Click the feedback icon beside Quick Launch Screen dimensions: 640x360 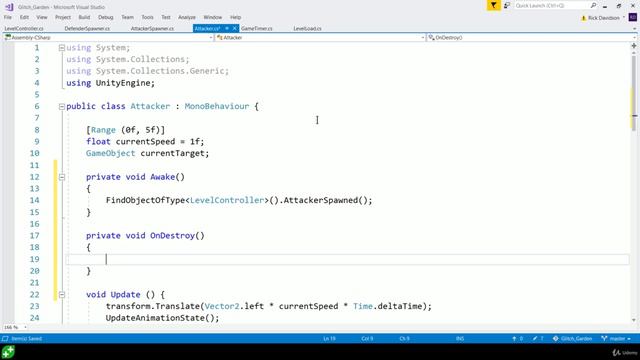click(507, 5)
